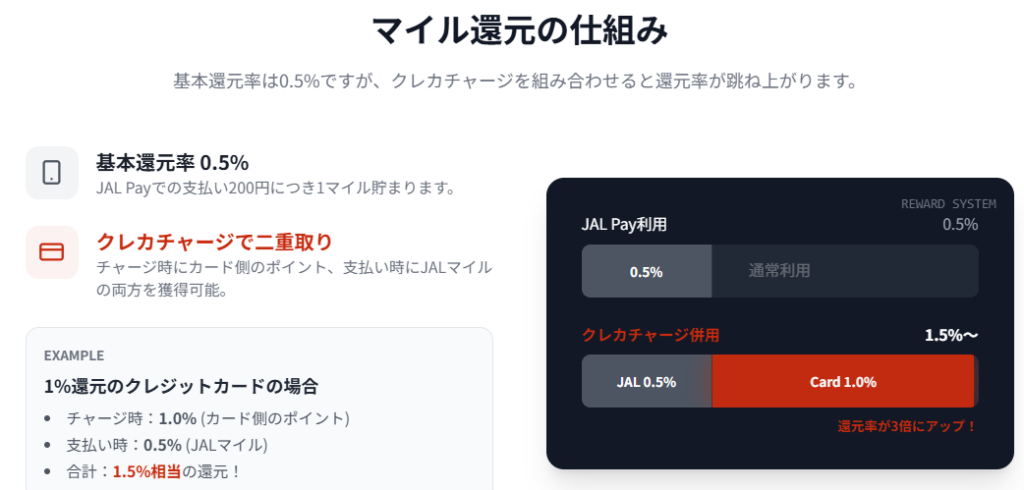Screen dimensions: 1024x490
Task: Click the 支払い時：0.5% bullet item
Action: click(x=168, y=444)
